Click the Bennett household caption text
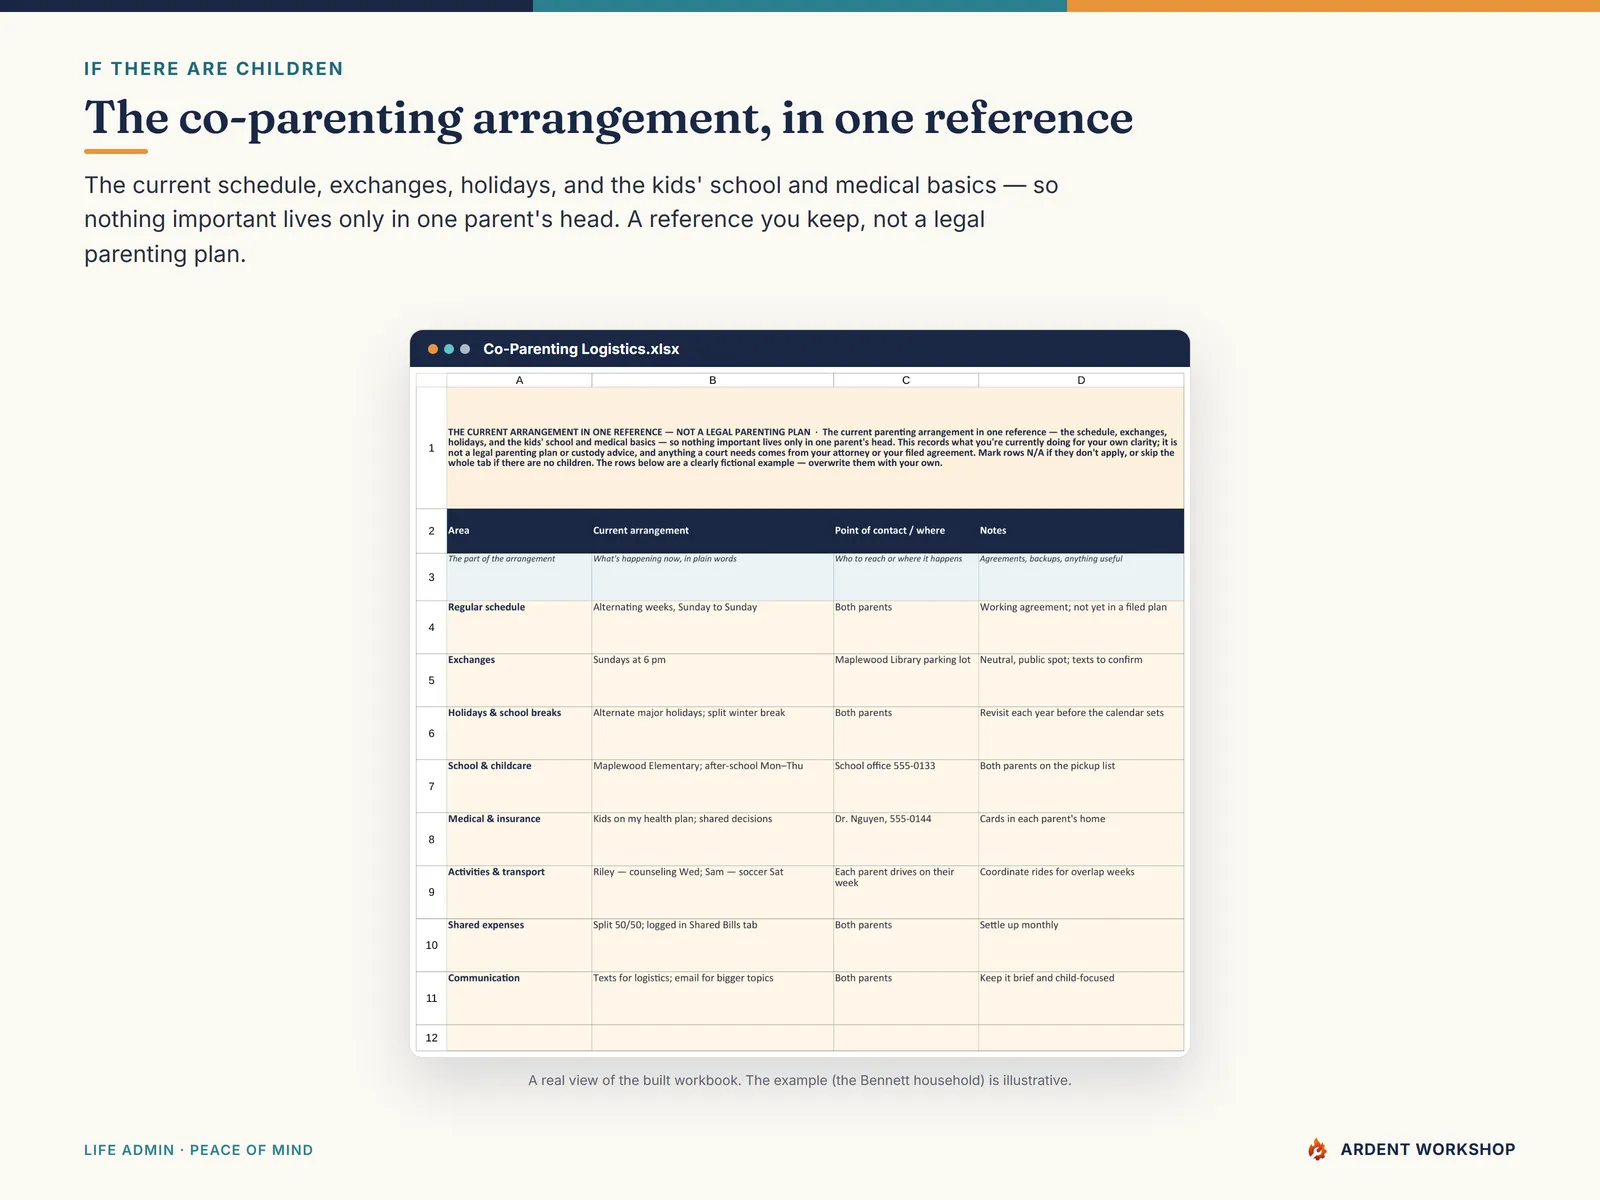 pyautogui.click(x=800, y=1080)
